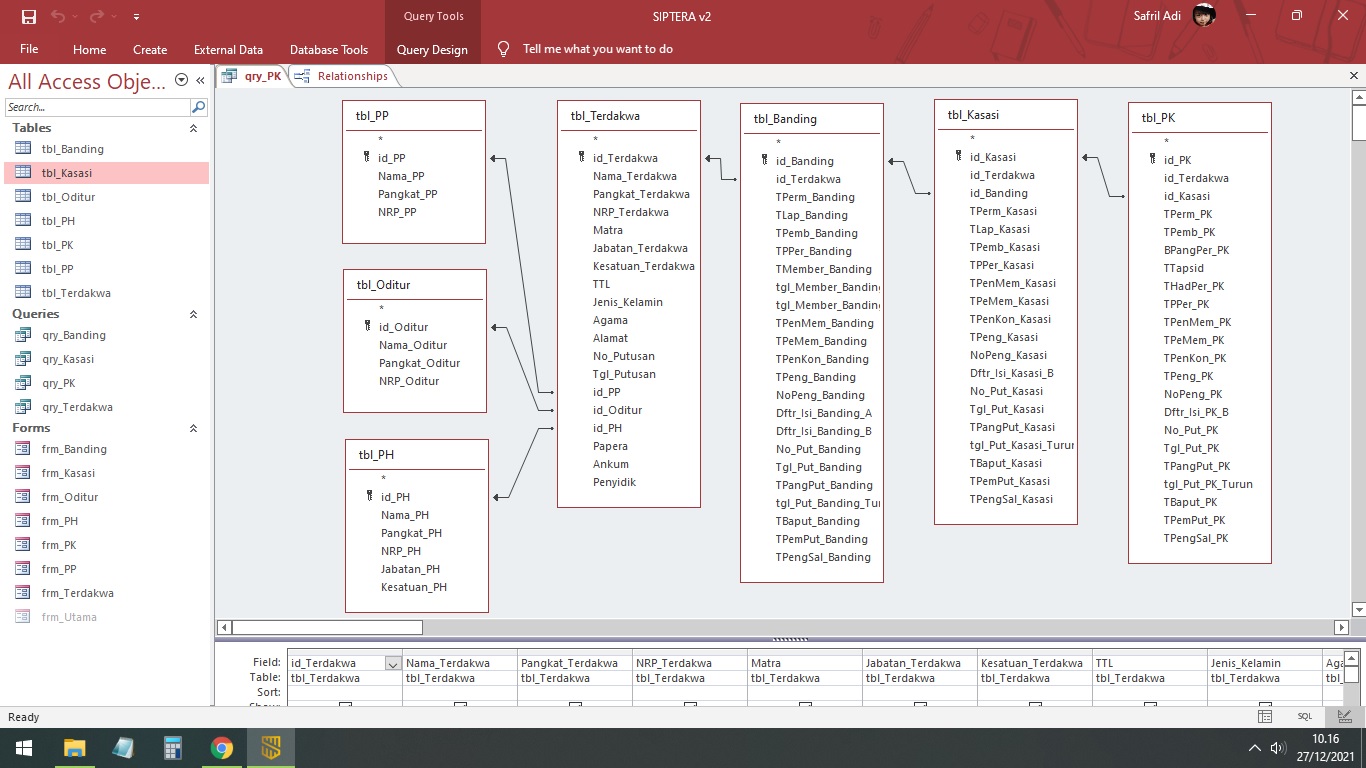The height and width of the screenshot is (768, 1366).
Task: Click the Safril Adi account name
Action: point(1157,16)
